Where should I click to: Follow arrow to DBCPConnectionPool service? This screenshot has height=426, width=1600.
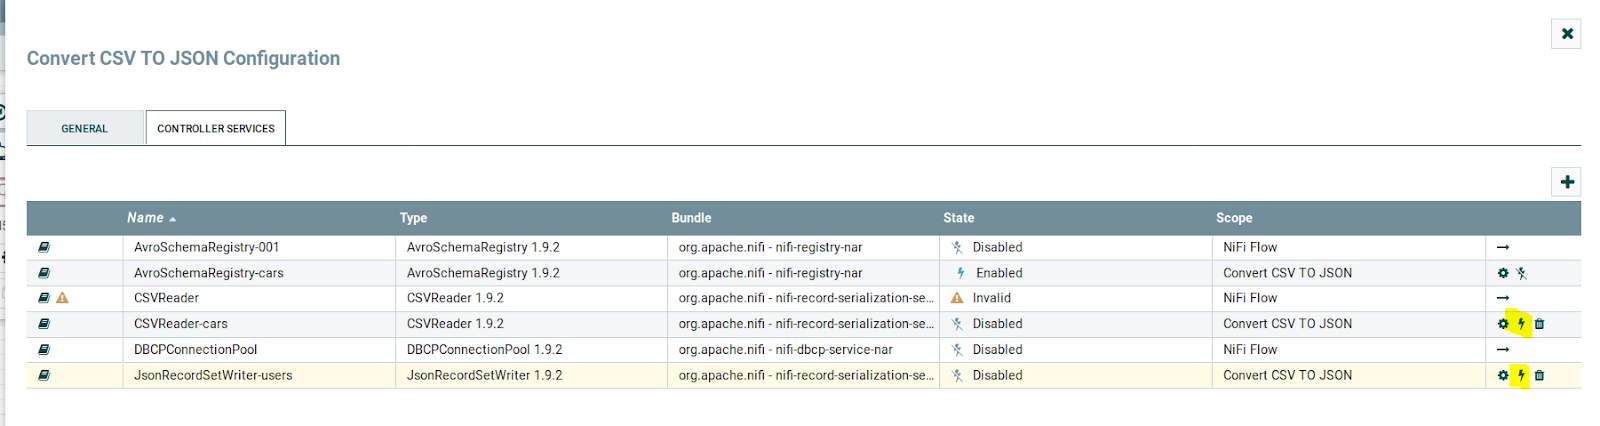click(x=1502, y=350)
